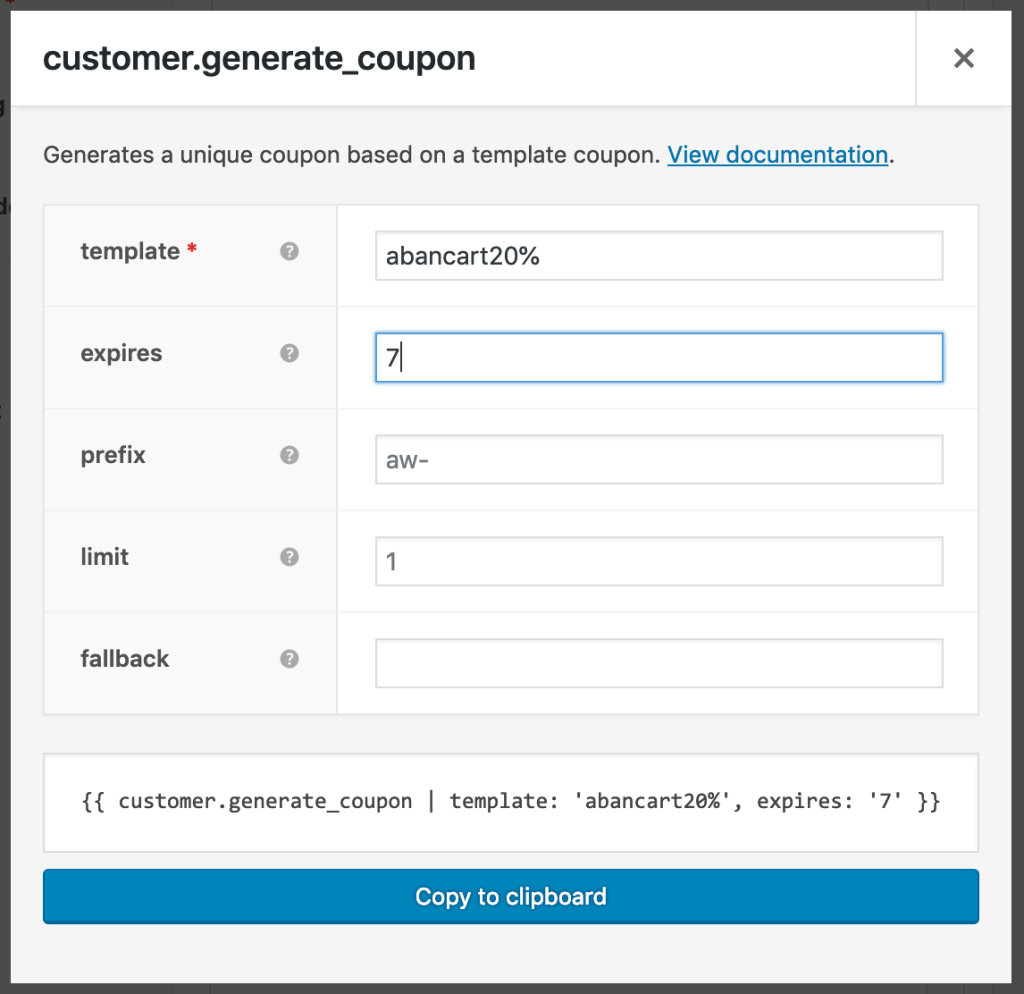Click the help icon next to prefix
1024x994 pixels.
(x=289, y=455)
